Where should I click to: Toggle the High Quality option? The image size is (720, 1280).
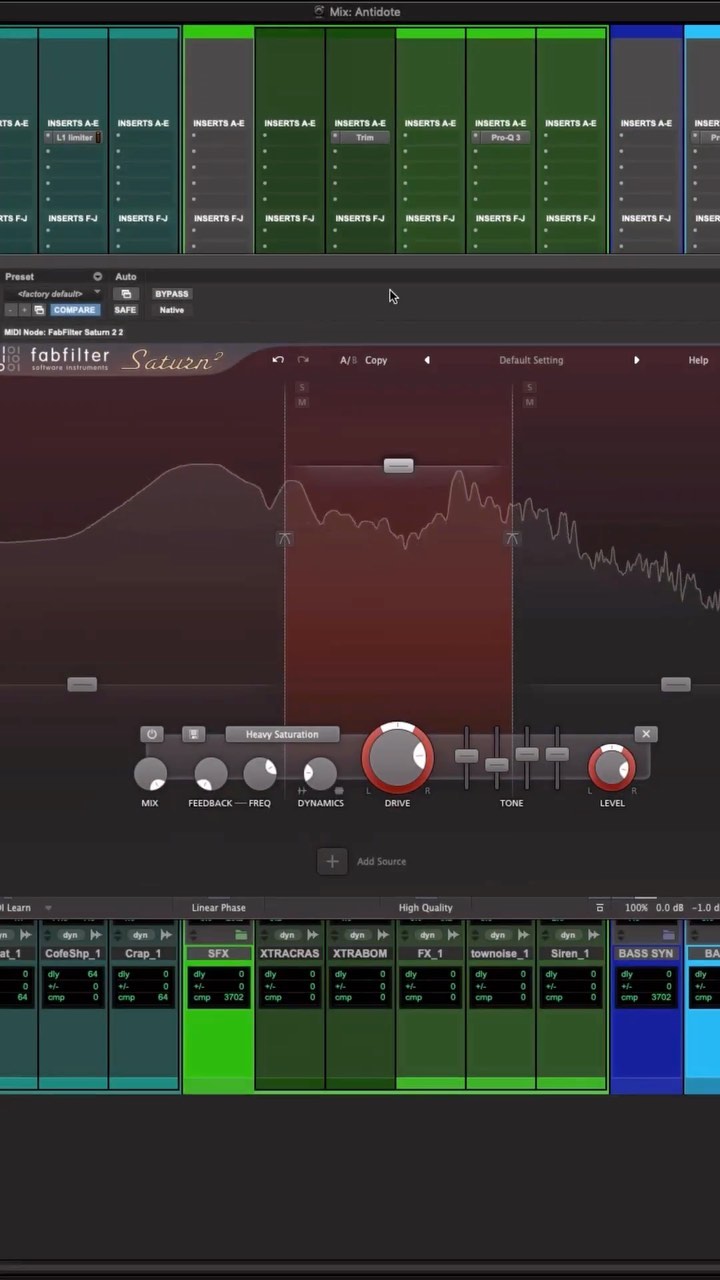[425, 908]
